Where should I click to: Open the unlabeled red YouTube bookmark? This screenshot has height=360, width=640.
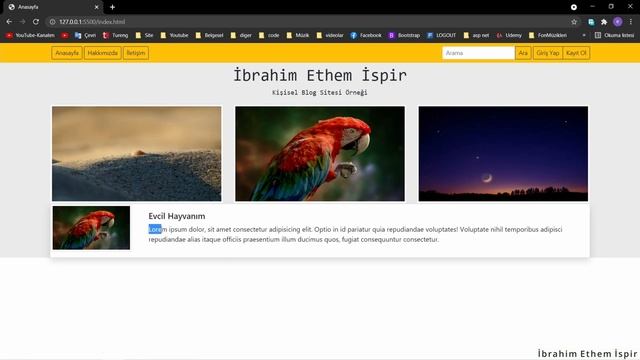click(64, 36)
